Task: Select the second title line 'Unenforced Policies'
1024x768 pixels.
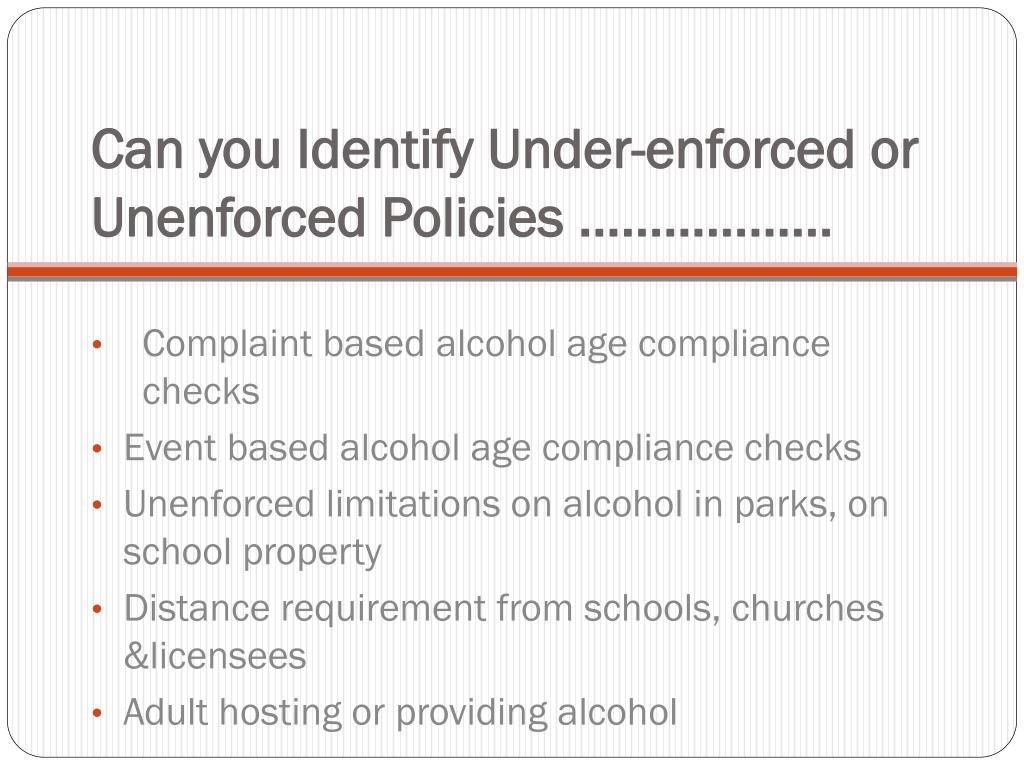Action: click(327, 217)
